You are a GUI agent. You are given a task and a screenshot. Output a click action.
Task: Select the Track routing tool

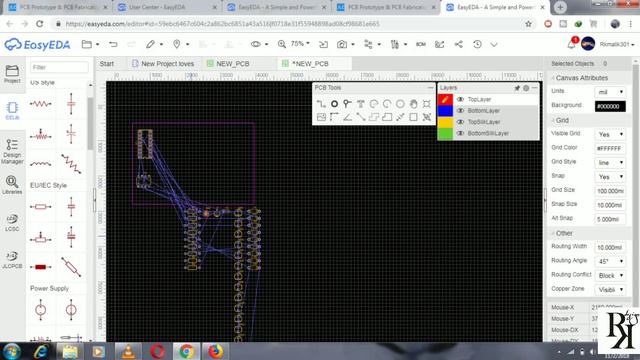321,104
